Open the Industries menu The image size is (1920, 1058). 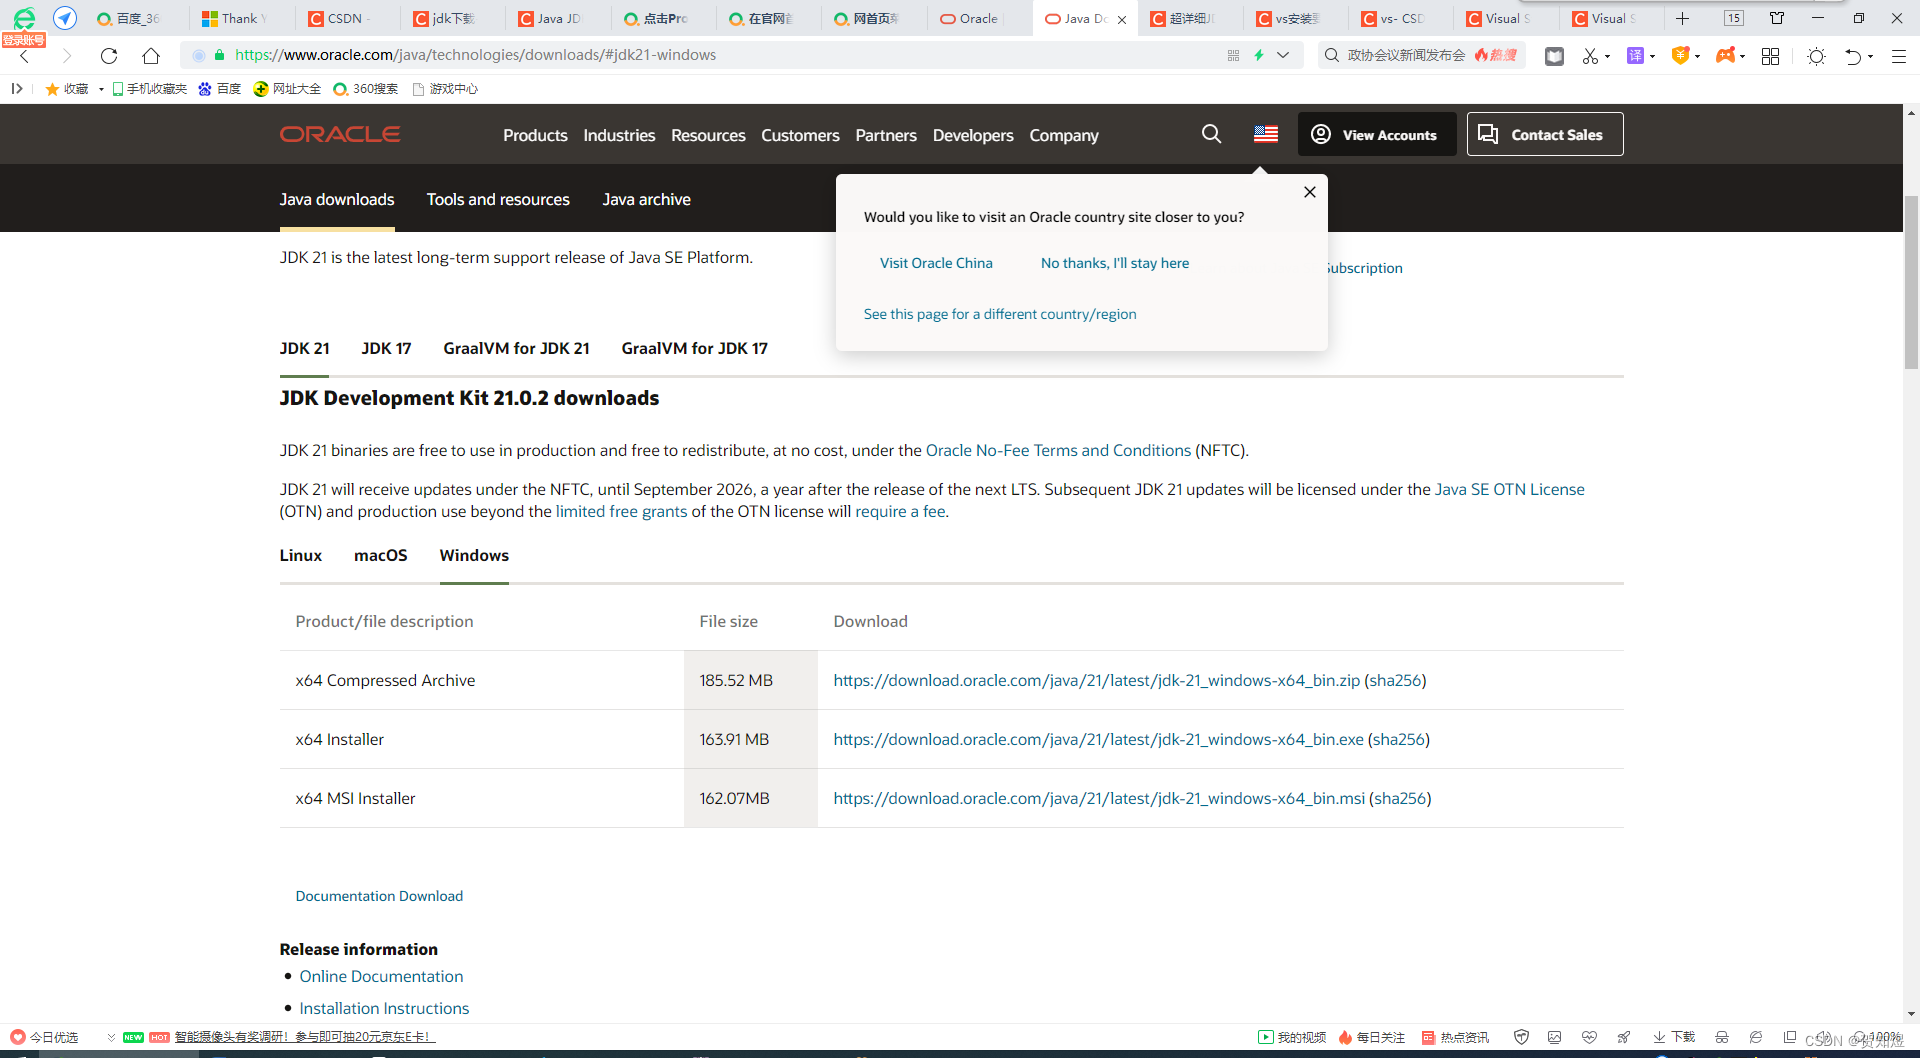[619, 135]
